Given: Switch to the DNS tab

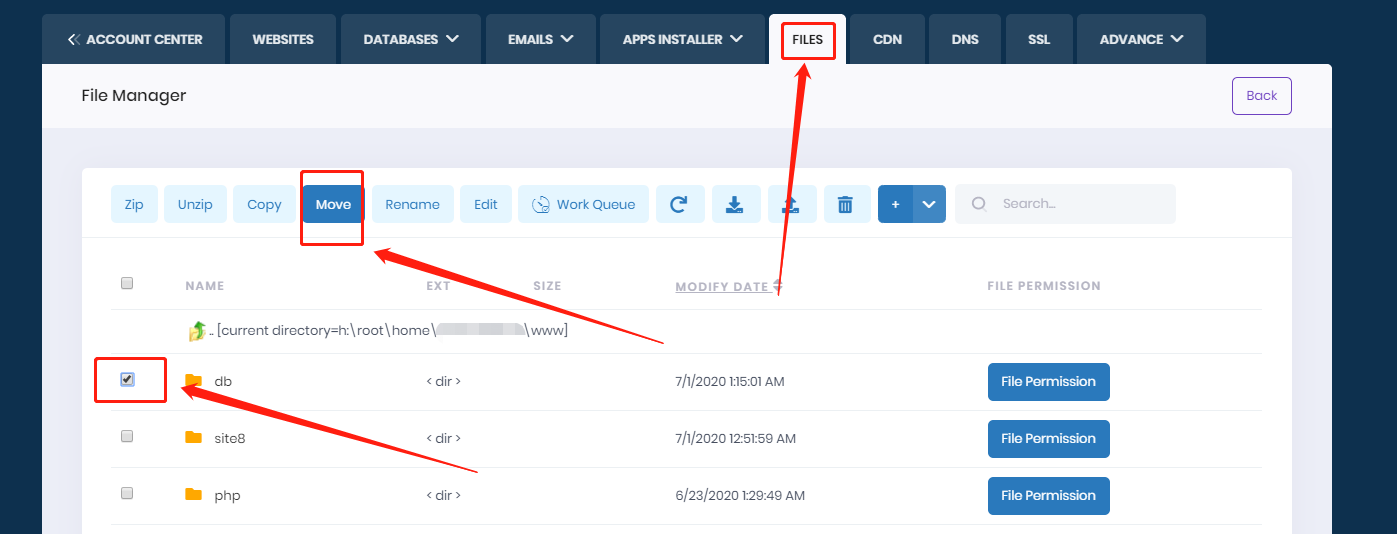Looking at the screenshot, I should click(x=965, y=39).
